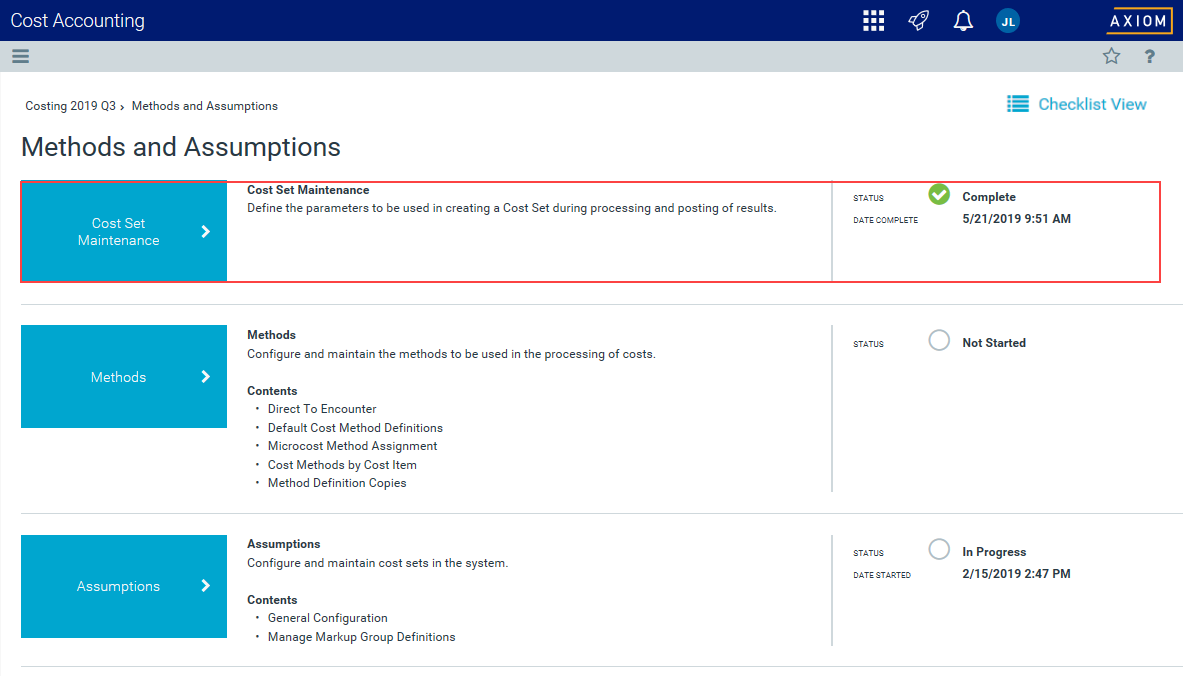
Task: Click the green Complete status checkmark
Action: pos(939,195)
